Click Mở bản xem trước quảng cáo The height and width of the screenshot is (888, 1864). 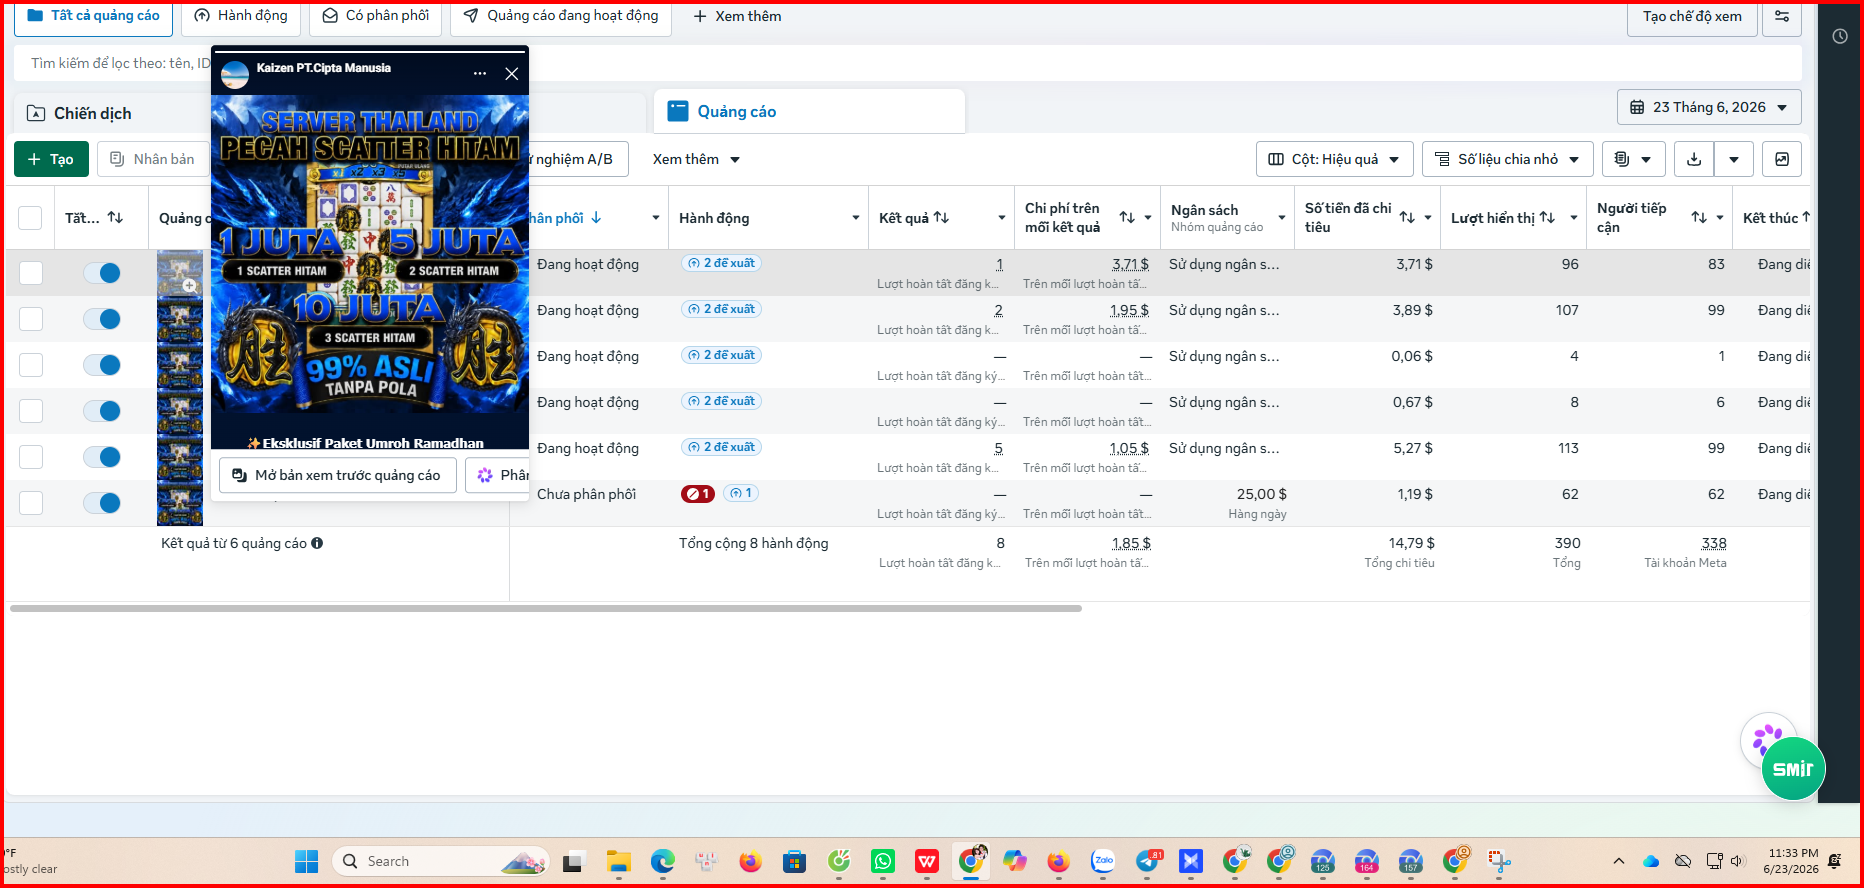pos(337,475)
